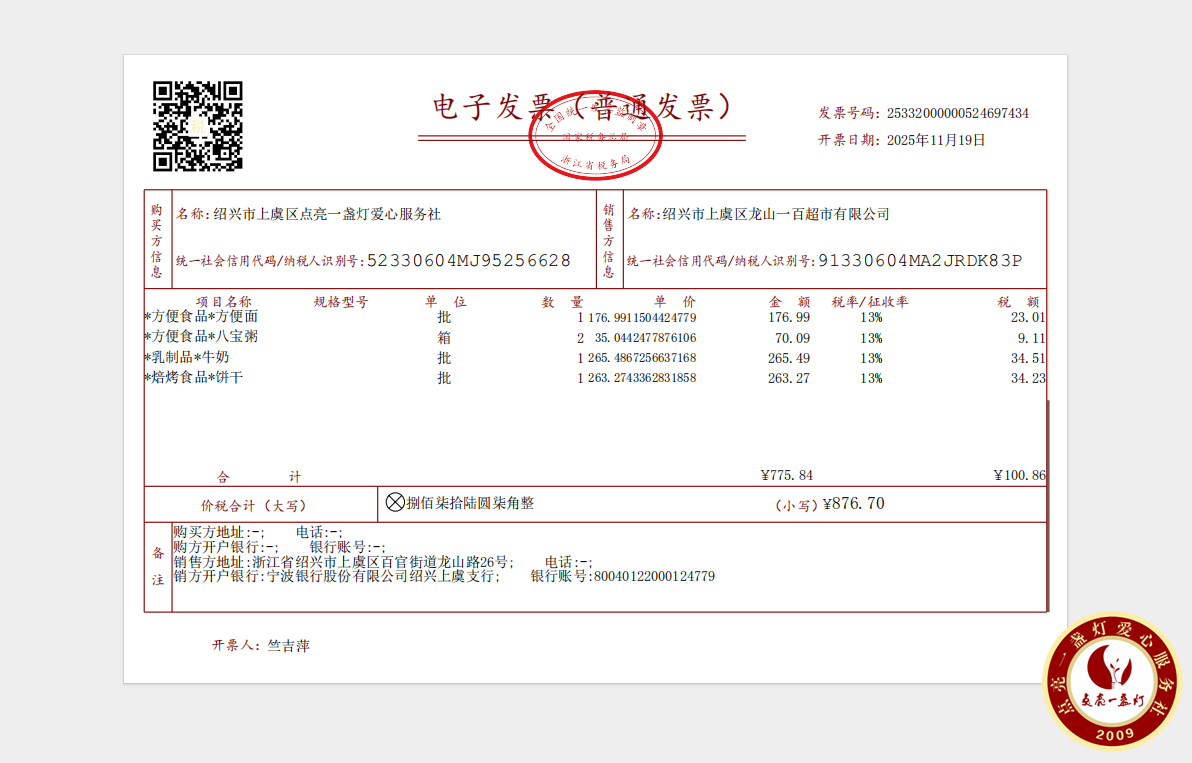Click the *焙烤食品*饼干 item name
Screen dimensions: 1192x763
[194, 378]
